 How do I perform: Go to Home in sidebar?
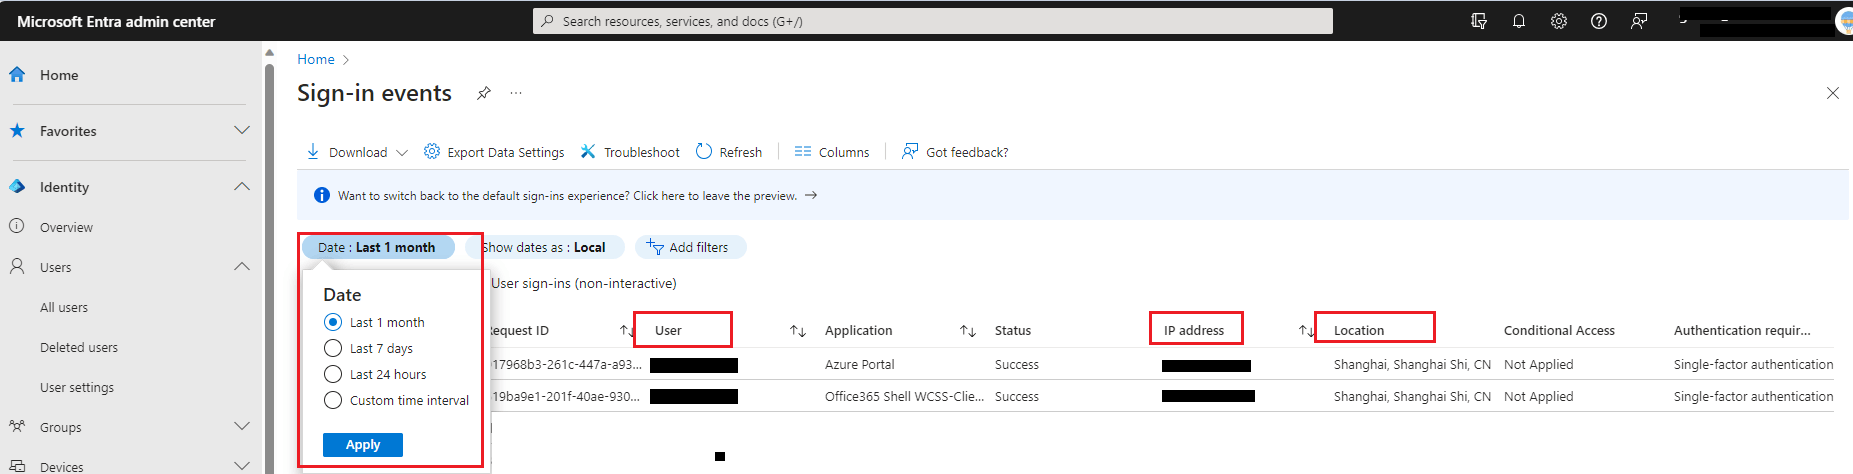click(59, 75)
